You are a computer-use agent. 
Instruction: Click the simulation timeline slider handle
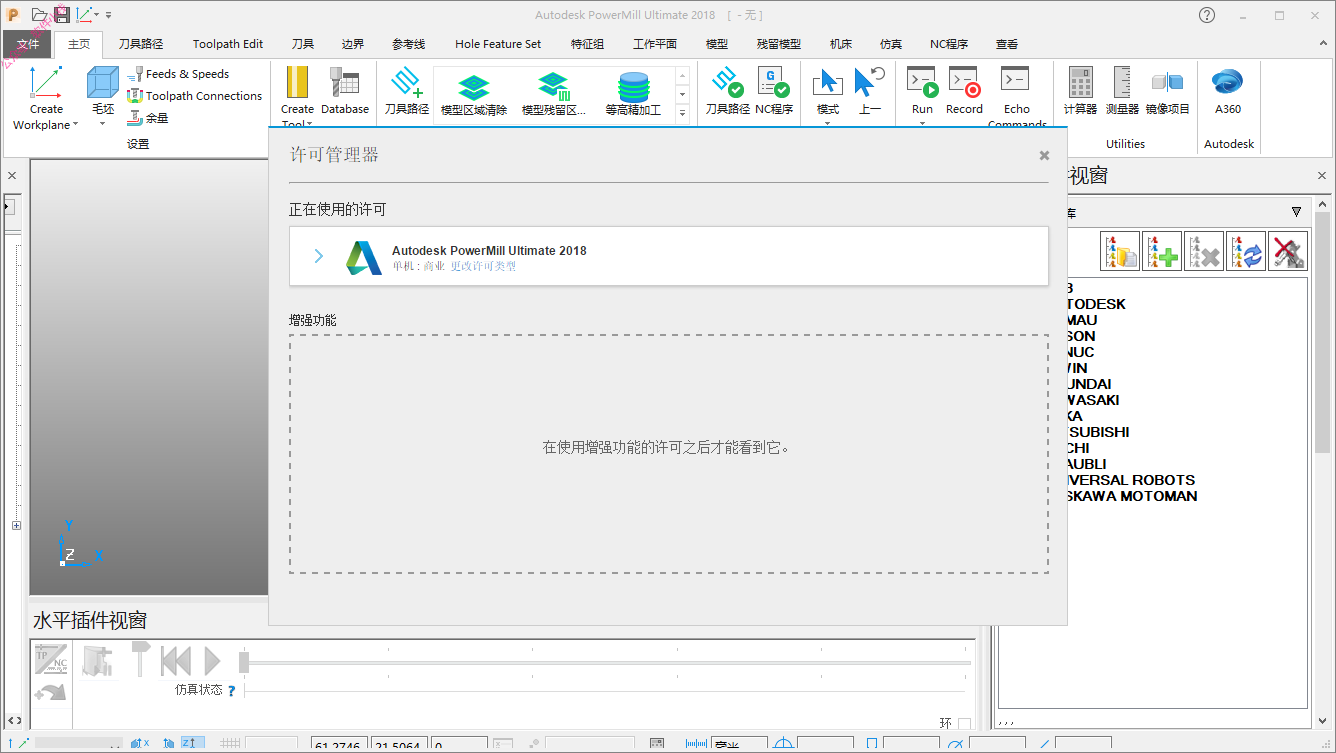tap(243, 662)
